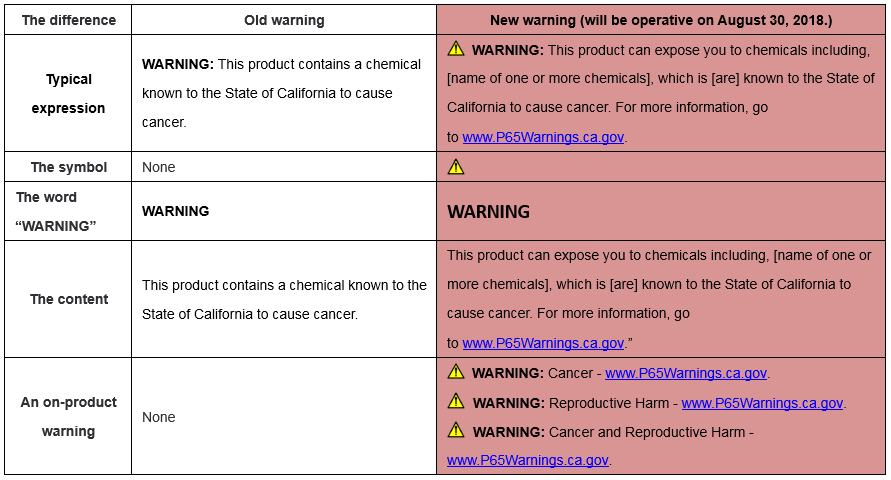
Task: Click warning icon beside 'Reproductive Harm' line
Action: point(456,401)
